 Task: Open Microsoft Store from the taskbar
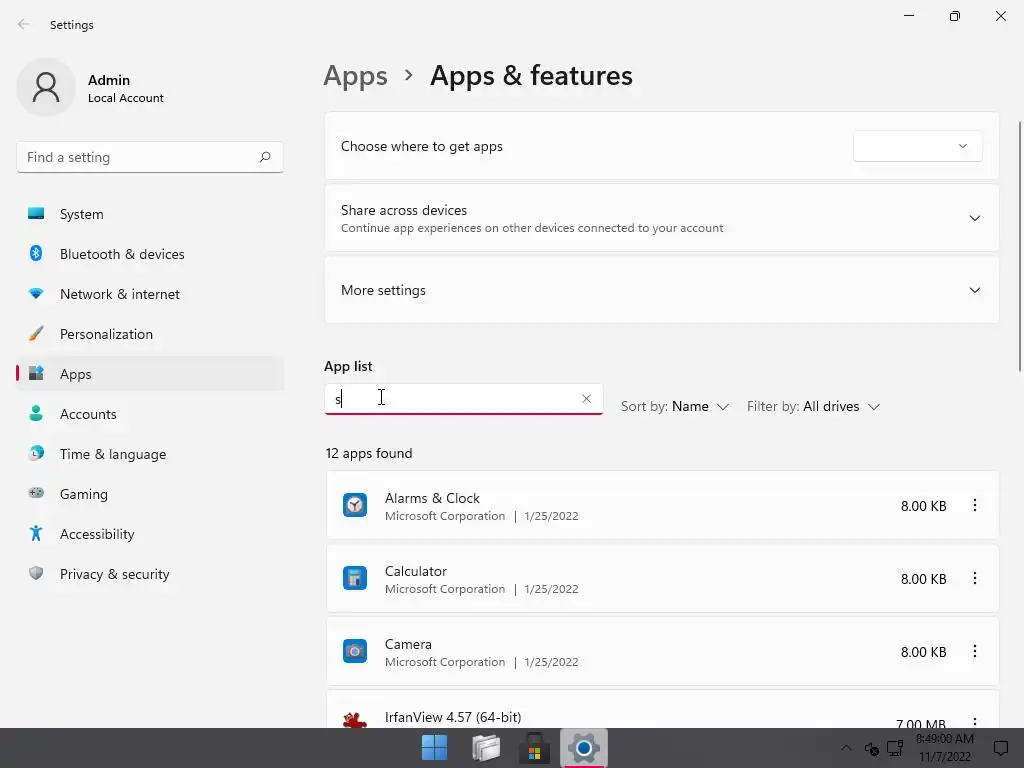(x=534, y=747)
